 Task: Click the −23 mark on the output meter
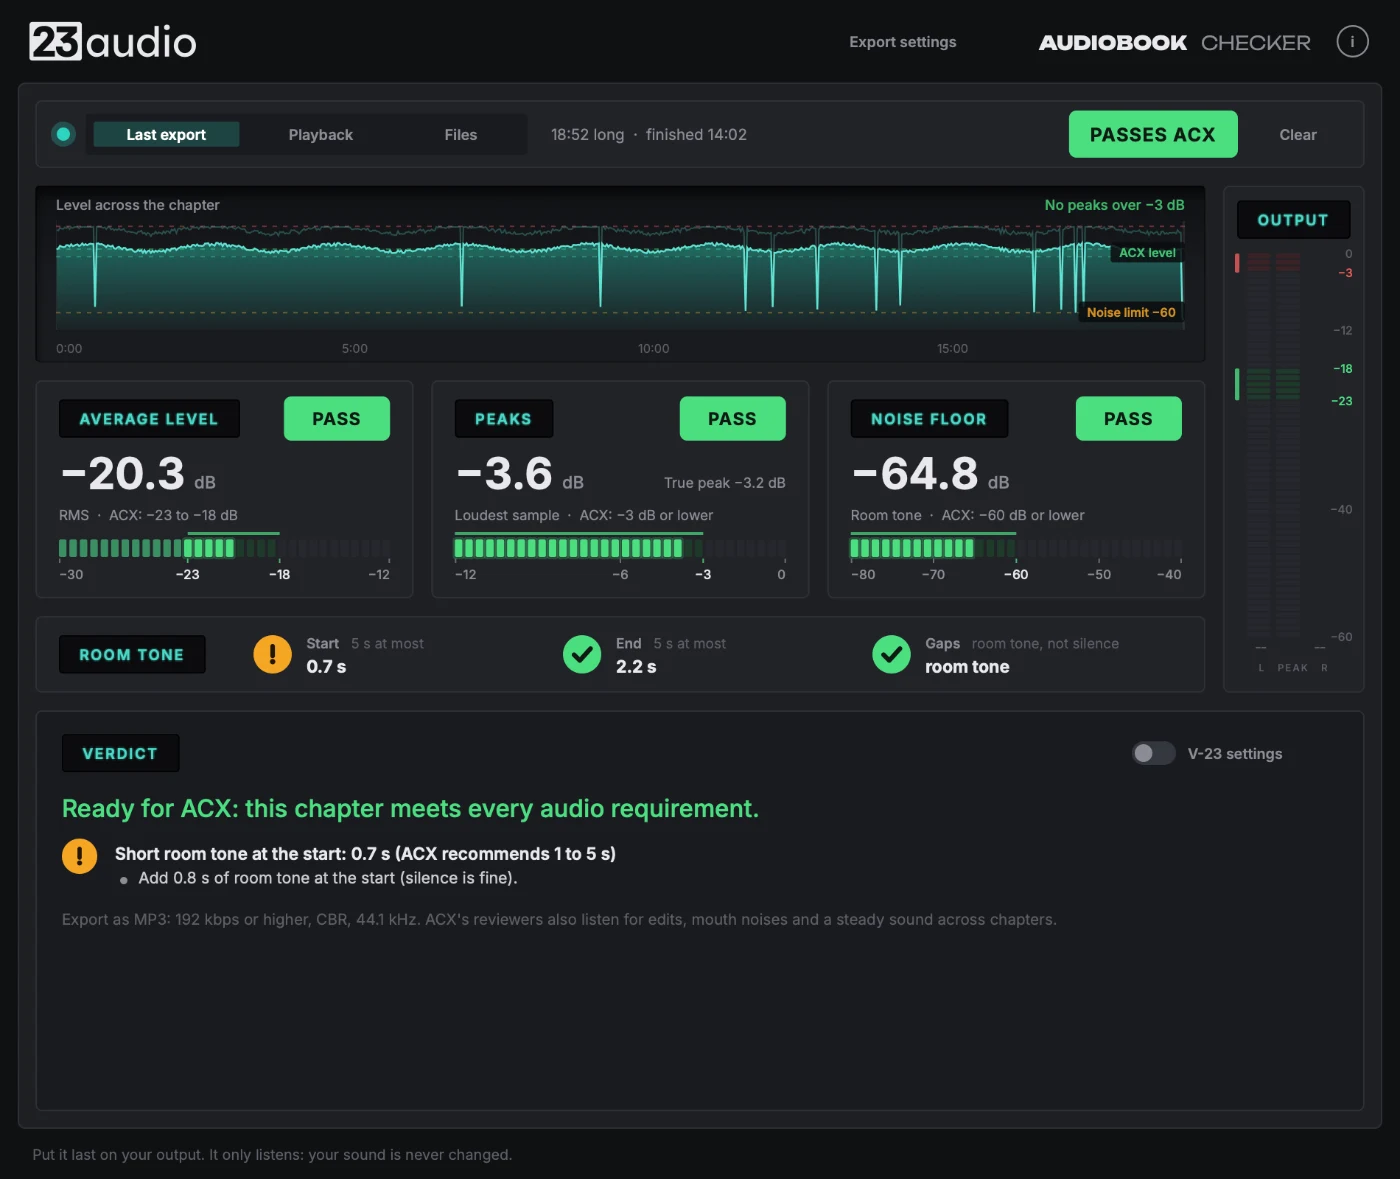pos(1342,401)
